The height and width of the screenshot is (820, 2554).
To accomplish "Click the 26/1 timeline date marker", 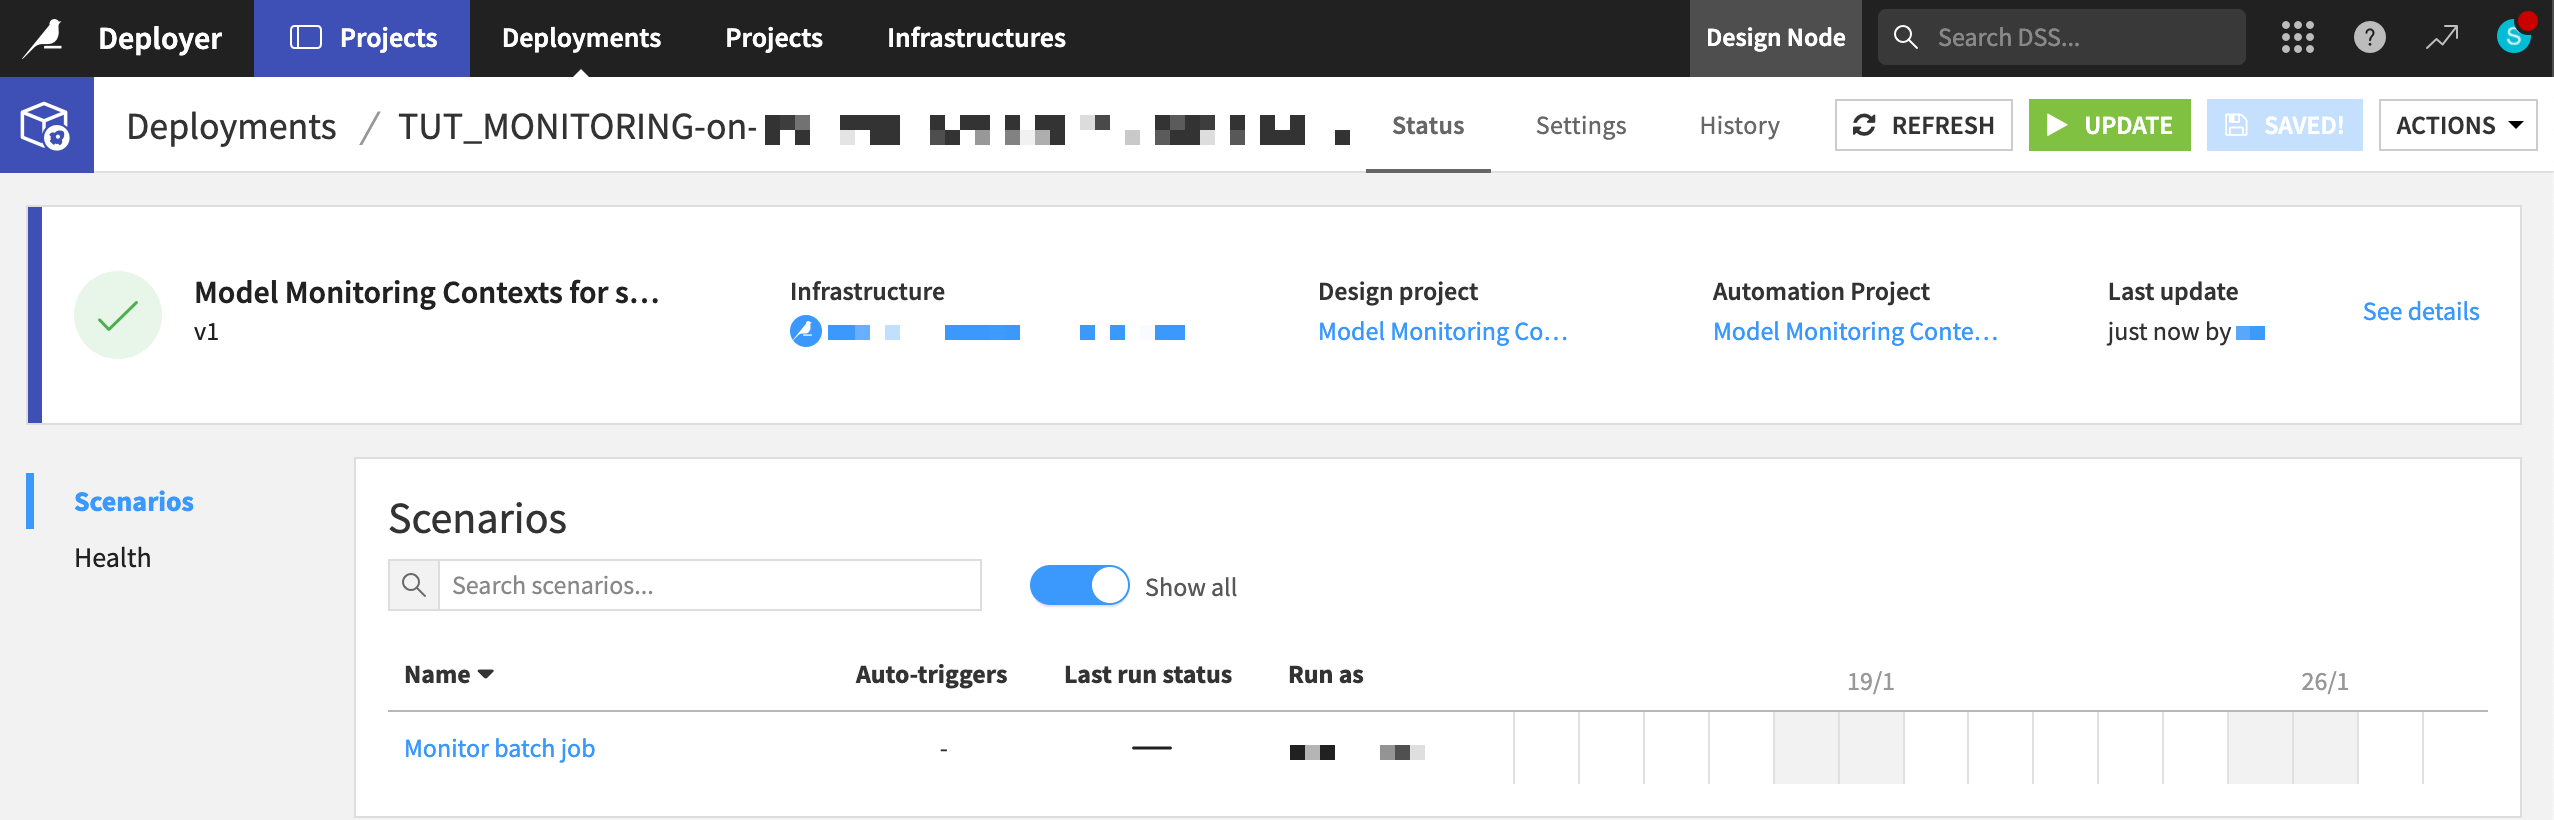I will click(x=2324, y=681).
